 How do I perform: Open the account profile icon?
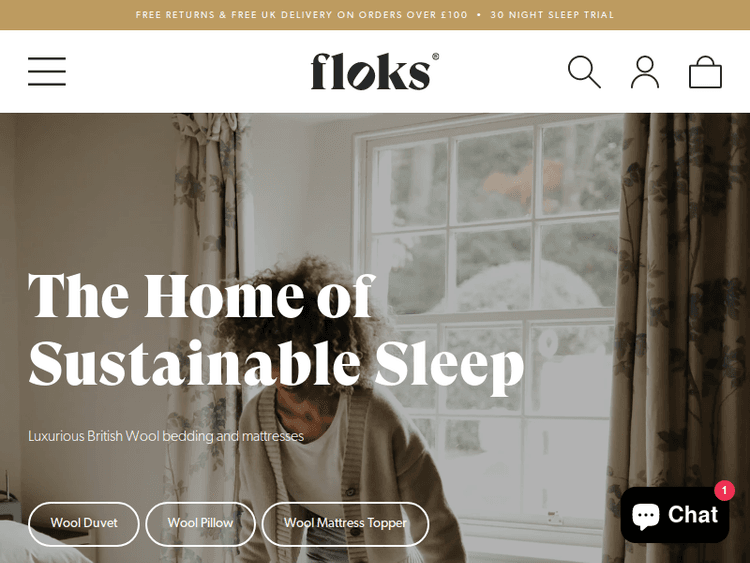(645, 72)
